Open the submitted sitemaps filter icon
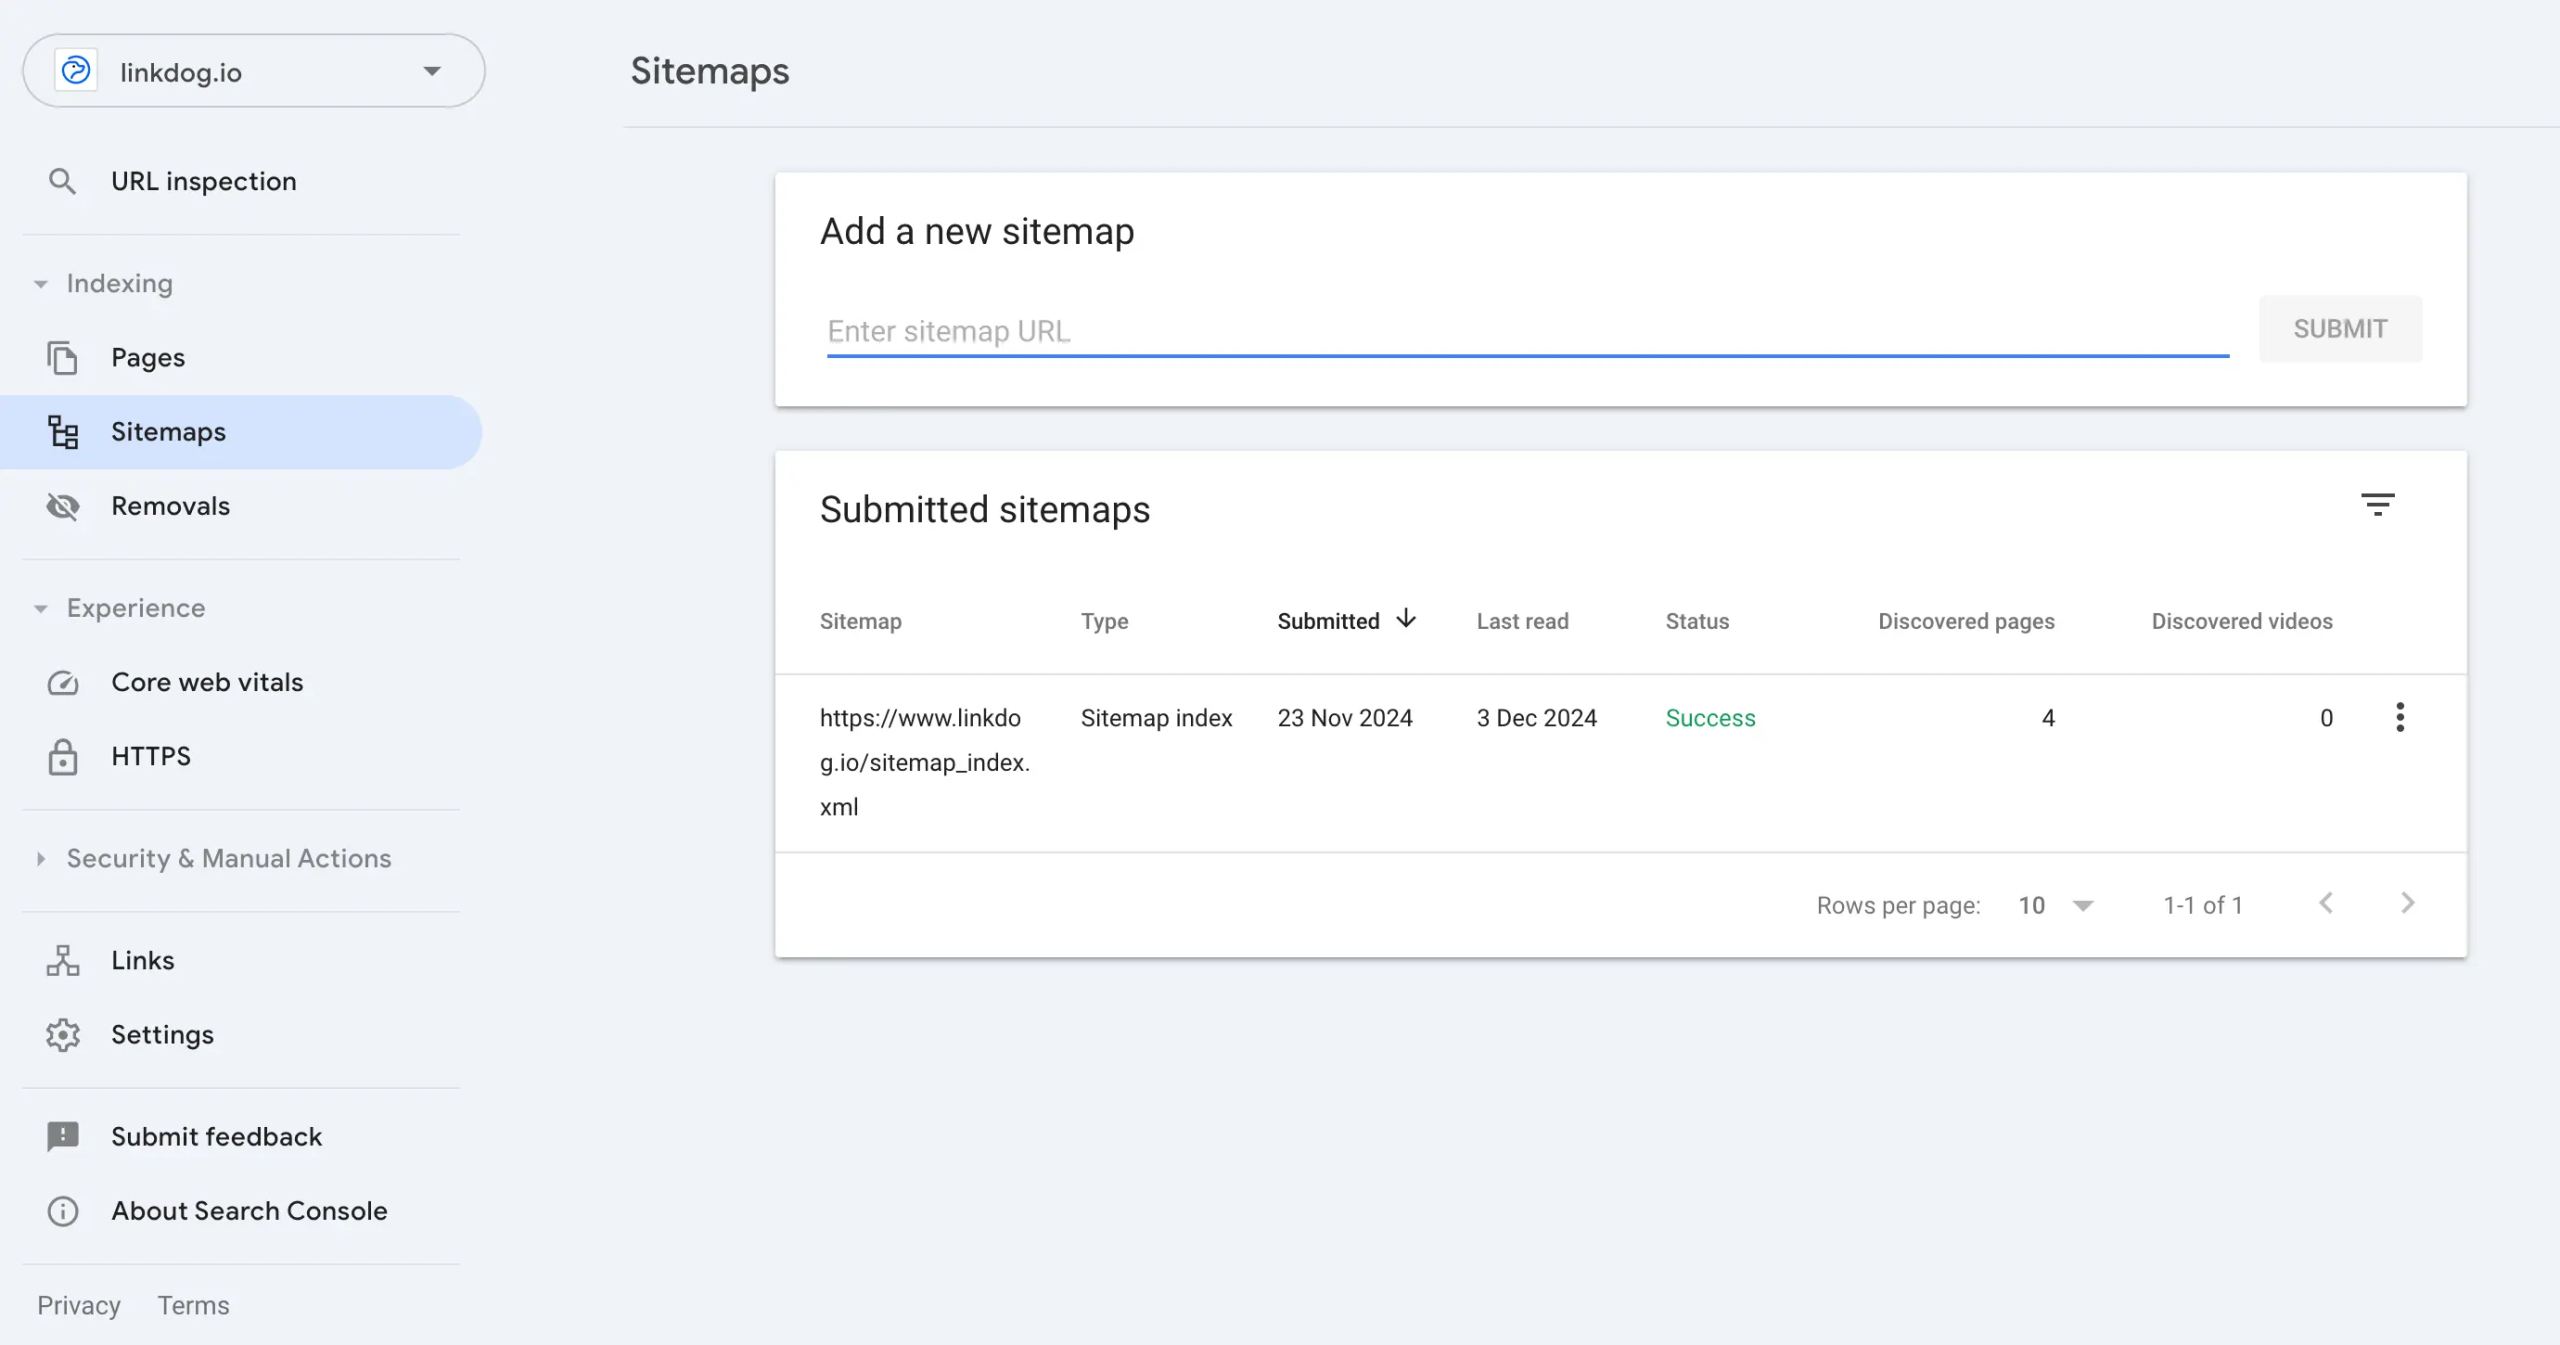This screenshot has height=1345, width=2560. point(2378,505)
